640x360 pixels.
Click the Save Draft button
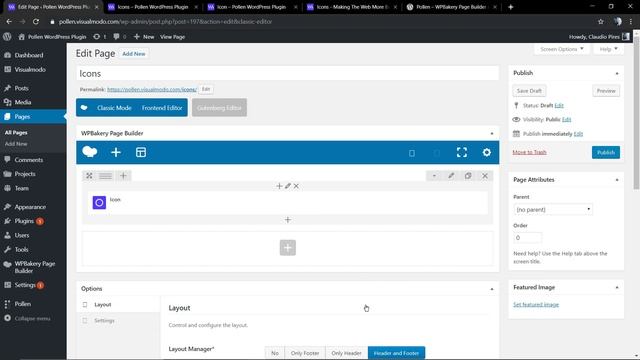(529, 91)
